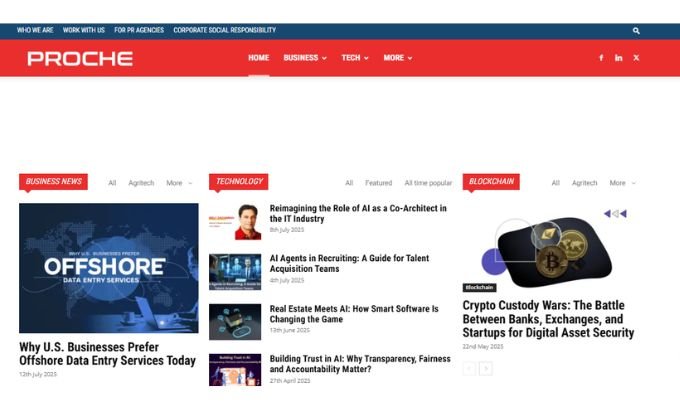Open the Facebook social icon
Viewport: 680px width, 409px height.
click(601, 58)
